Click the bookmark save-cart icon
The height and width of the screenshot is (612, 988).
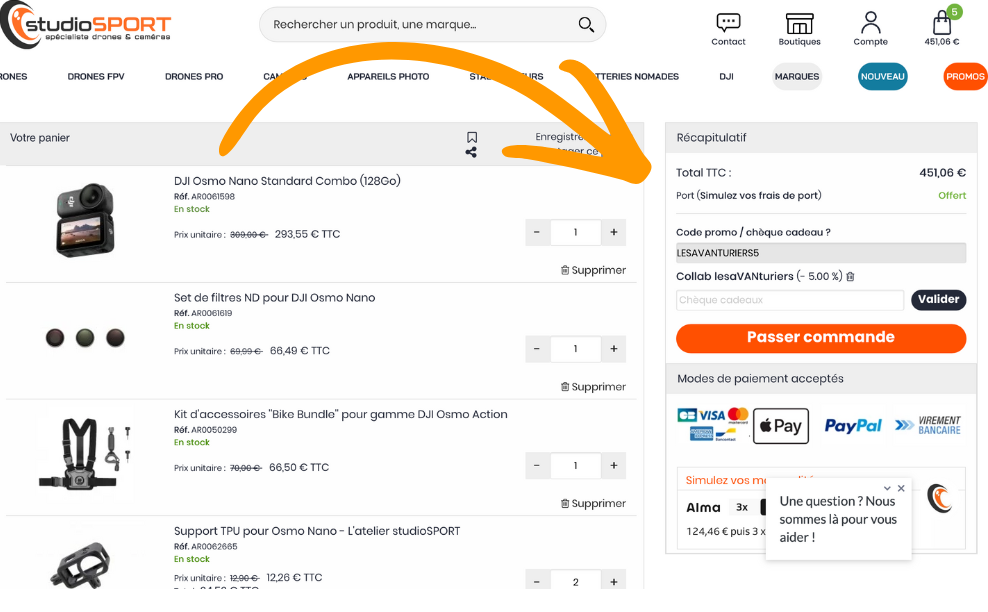tap(472, 137)
